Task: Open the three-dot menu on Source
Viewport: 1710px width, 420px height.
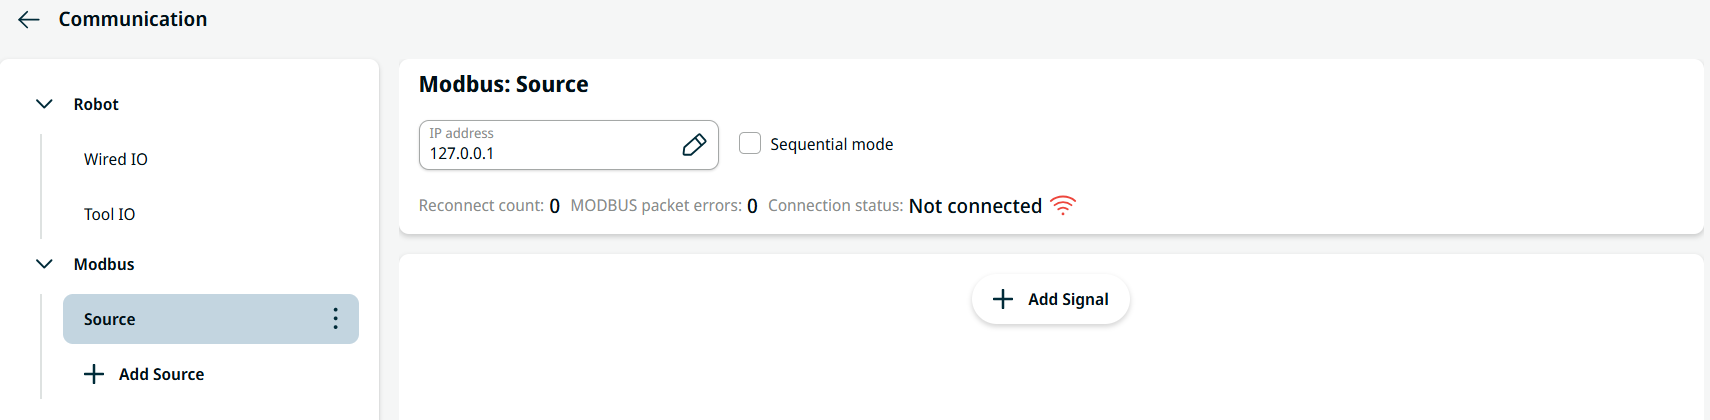Action: pos(335,319)
